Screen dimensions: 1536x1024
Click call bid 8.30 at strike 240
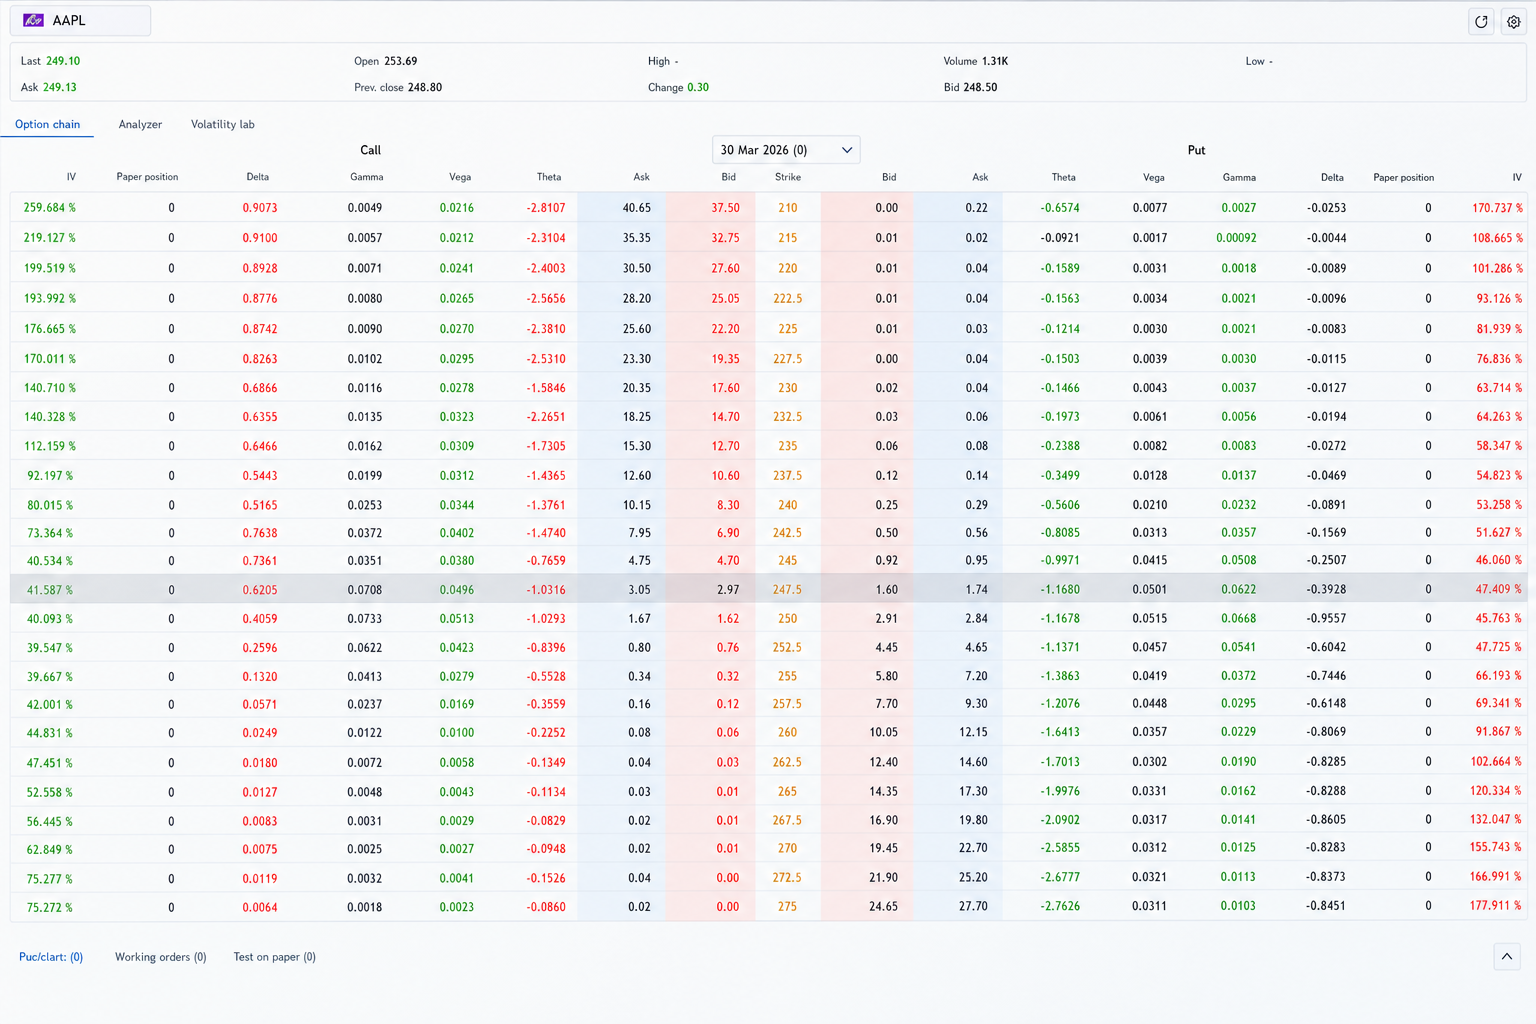pos(728,505)
